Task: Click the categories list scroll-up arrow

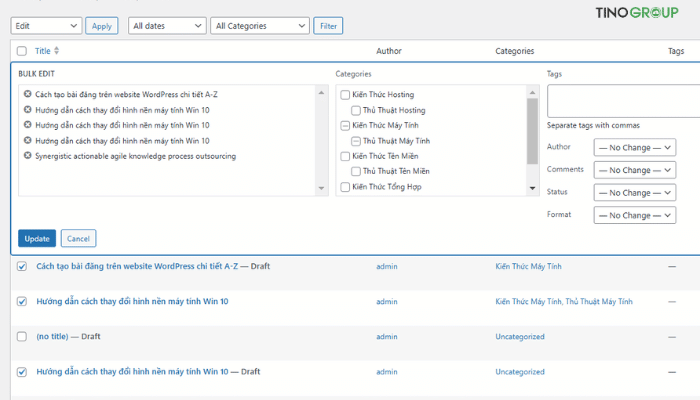Action: tap(532, 92)
